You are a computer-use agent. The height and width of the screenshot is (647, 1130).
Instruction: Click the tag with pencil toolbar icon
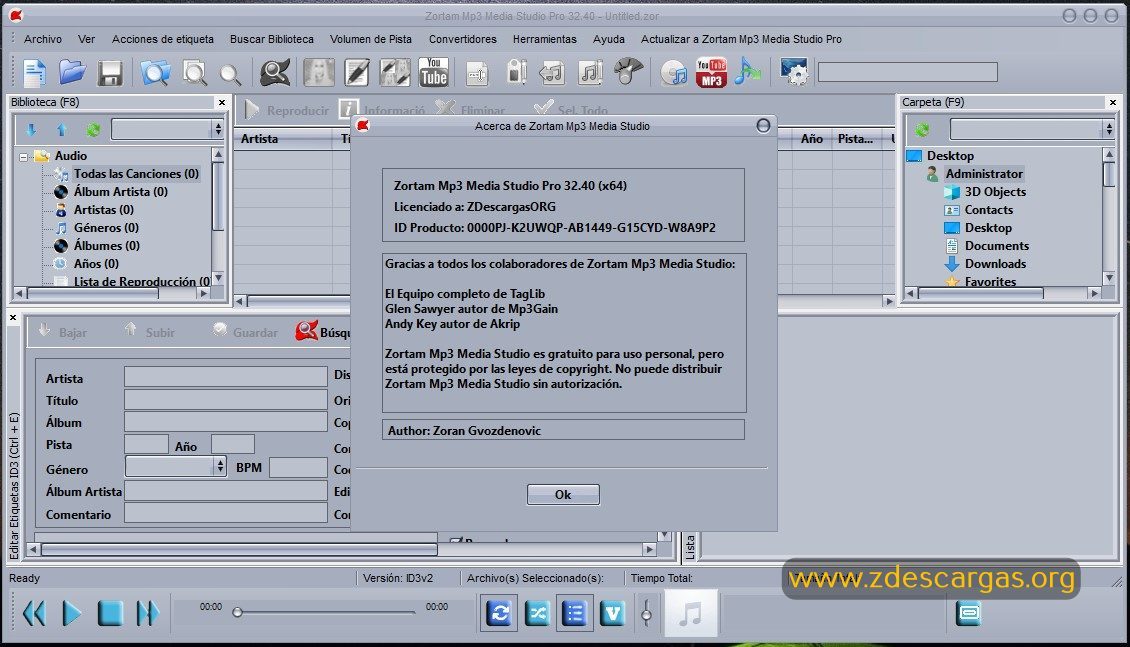(516, 72)
